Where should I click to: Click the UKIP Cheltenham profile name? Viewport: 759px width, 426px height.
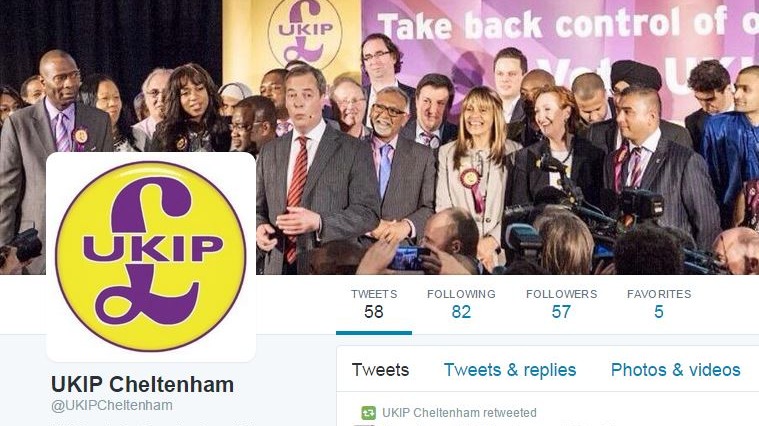pyautogui.click(x=142, y=384)
